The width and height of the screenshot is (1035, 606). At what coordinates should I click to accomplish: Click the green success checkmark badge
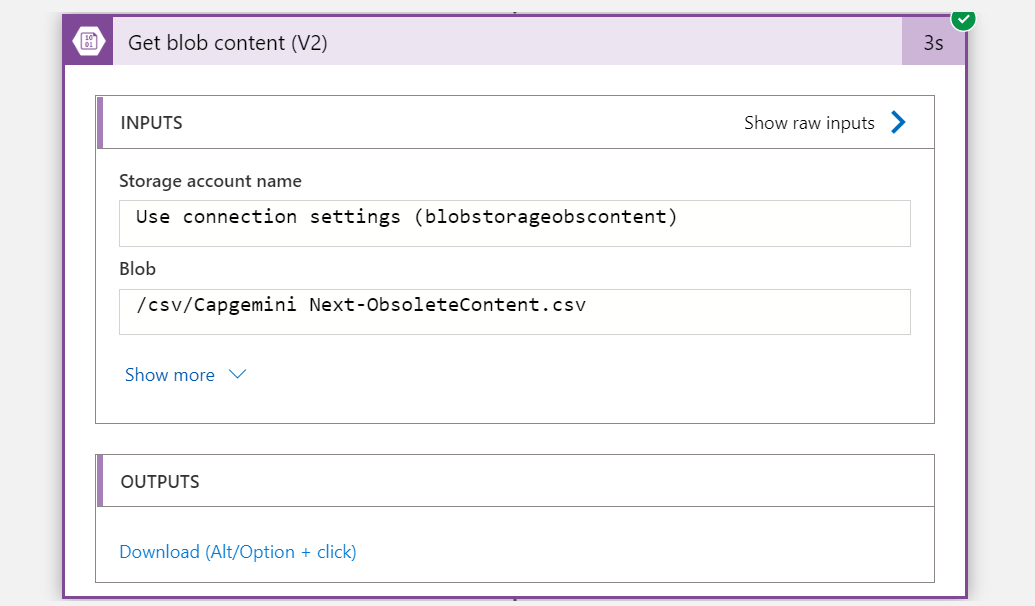click(961, 19)
